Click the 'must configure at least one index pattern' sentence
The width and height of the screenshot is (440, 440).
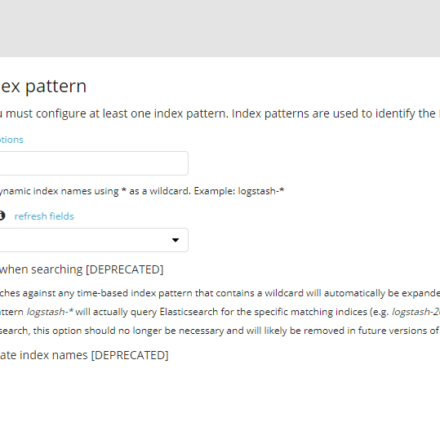click(x=115, y=114)
